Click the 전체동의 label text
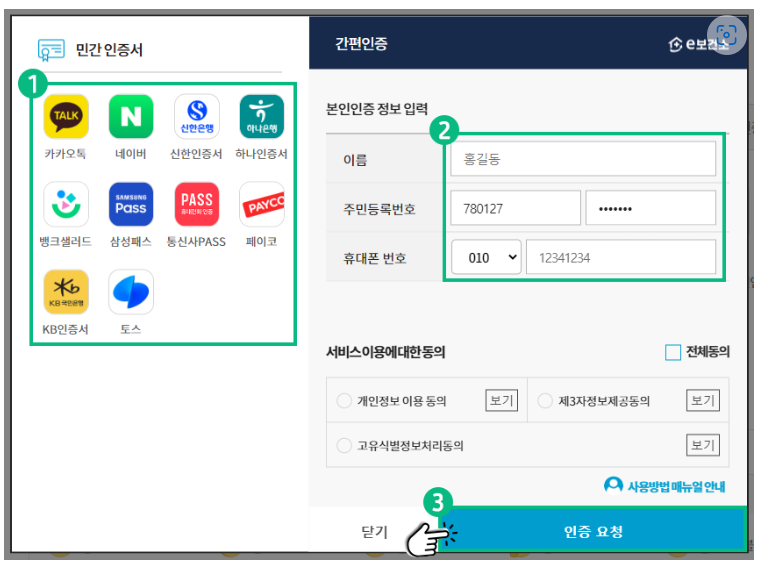 click(x=708, y=352)
